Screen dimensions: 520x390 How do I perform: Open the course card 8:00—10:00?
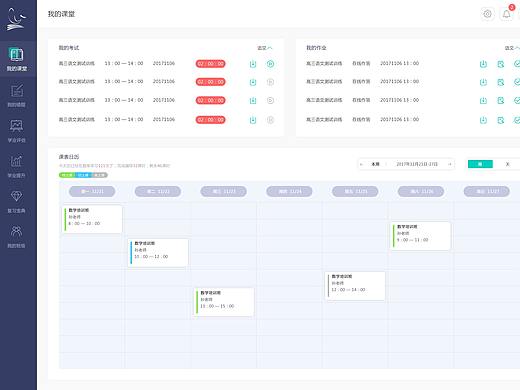(92, 219)
